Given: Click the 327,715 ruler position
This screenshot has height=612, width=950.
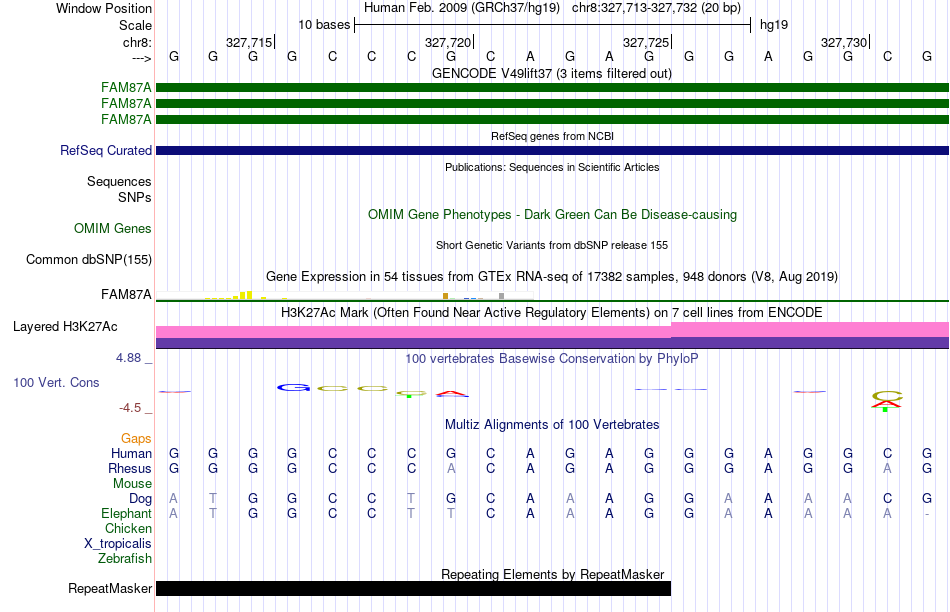Looking at the screenshot, I should coord(249,42).
